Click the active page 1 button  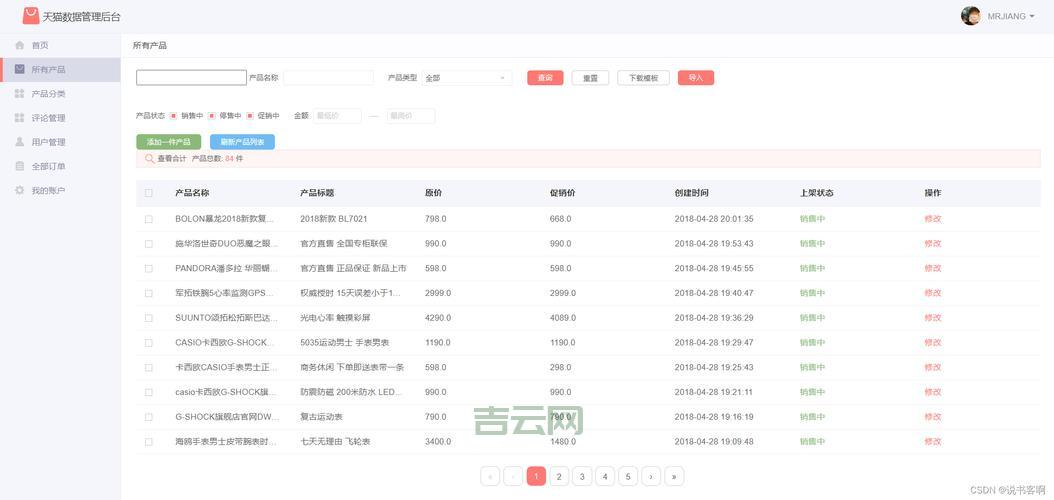coord(536,476)
